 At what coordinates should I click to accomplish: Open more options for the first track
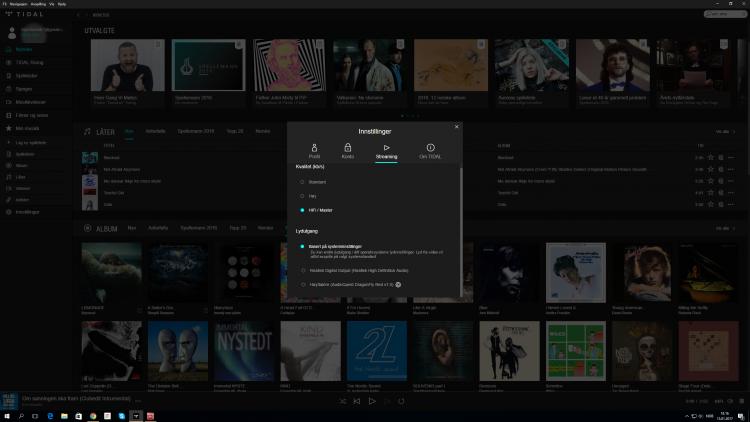[731, 157]
